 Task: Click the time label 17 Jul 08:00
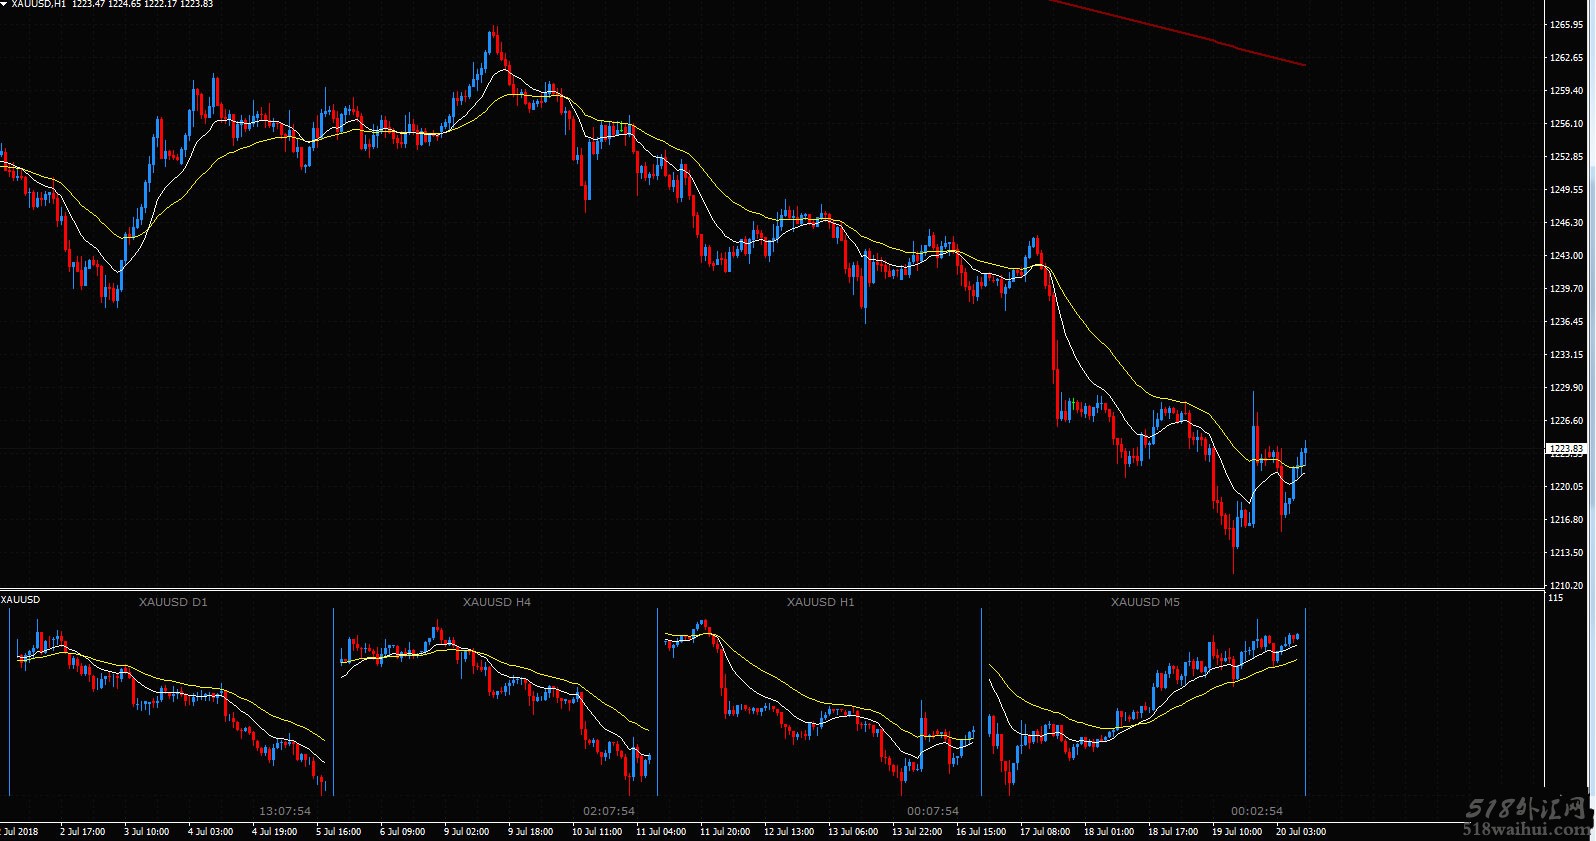1044,832
